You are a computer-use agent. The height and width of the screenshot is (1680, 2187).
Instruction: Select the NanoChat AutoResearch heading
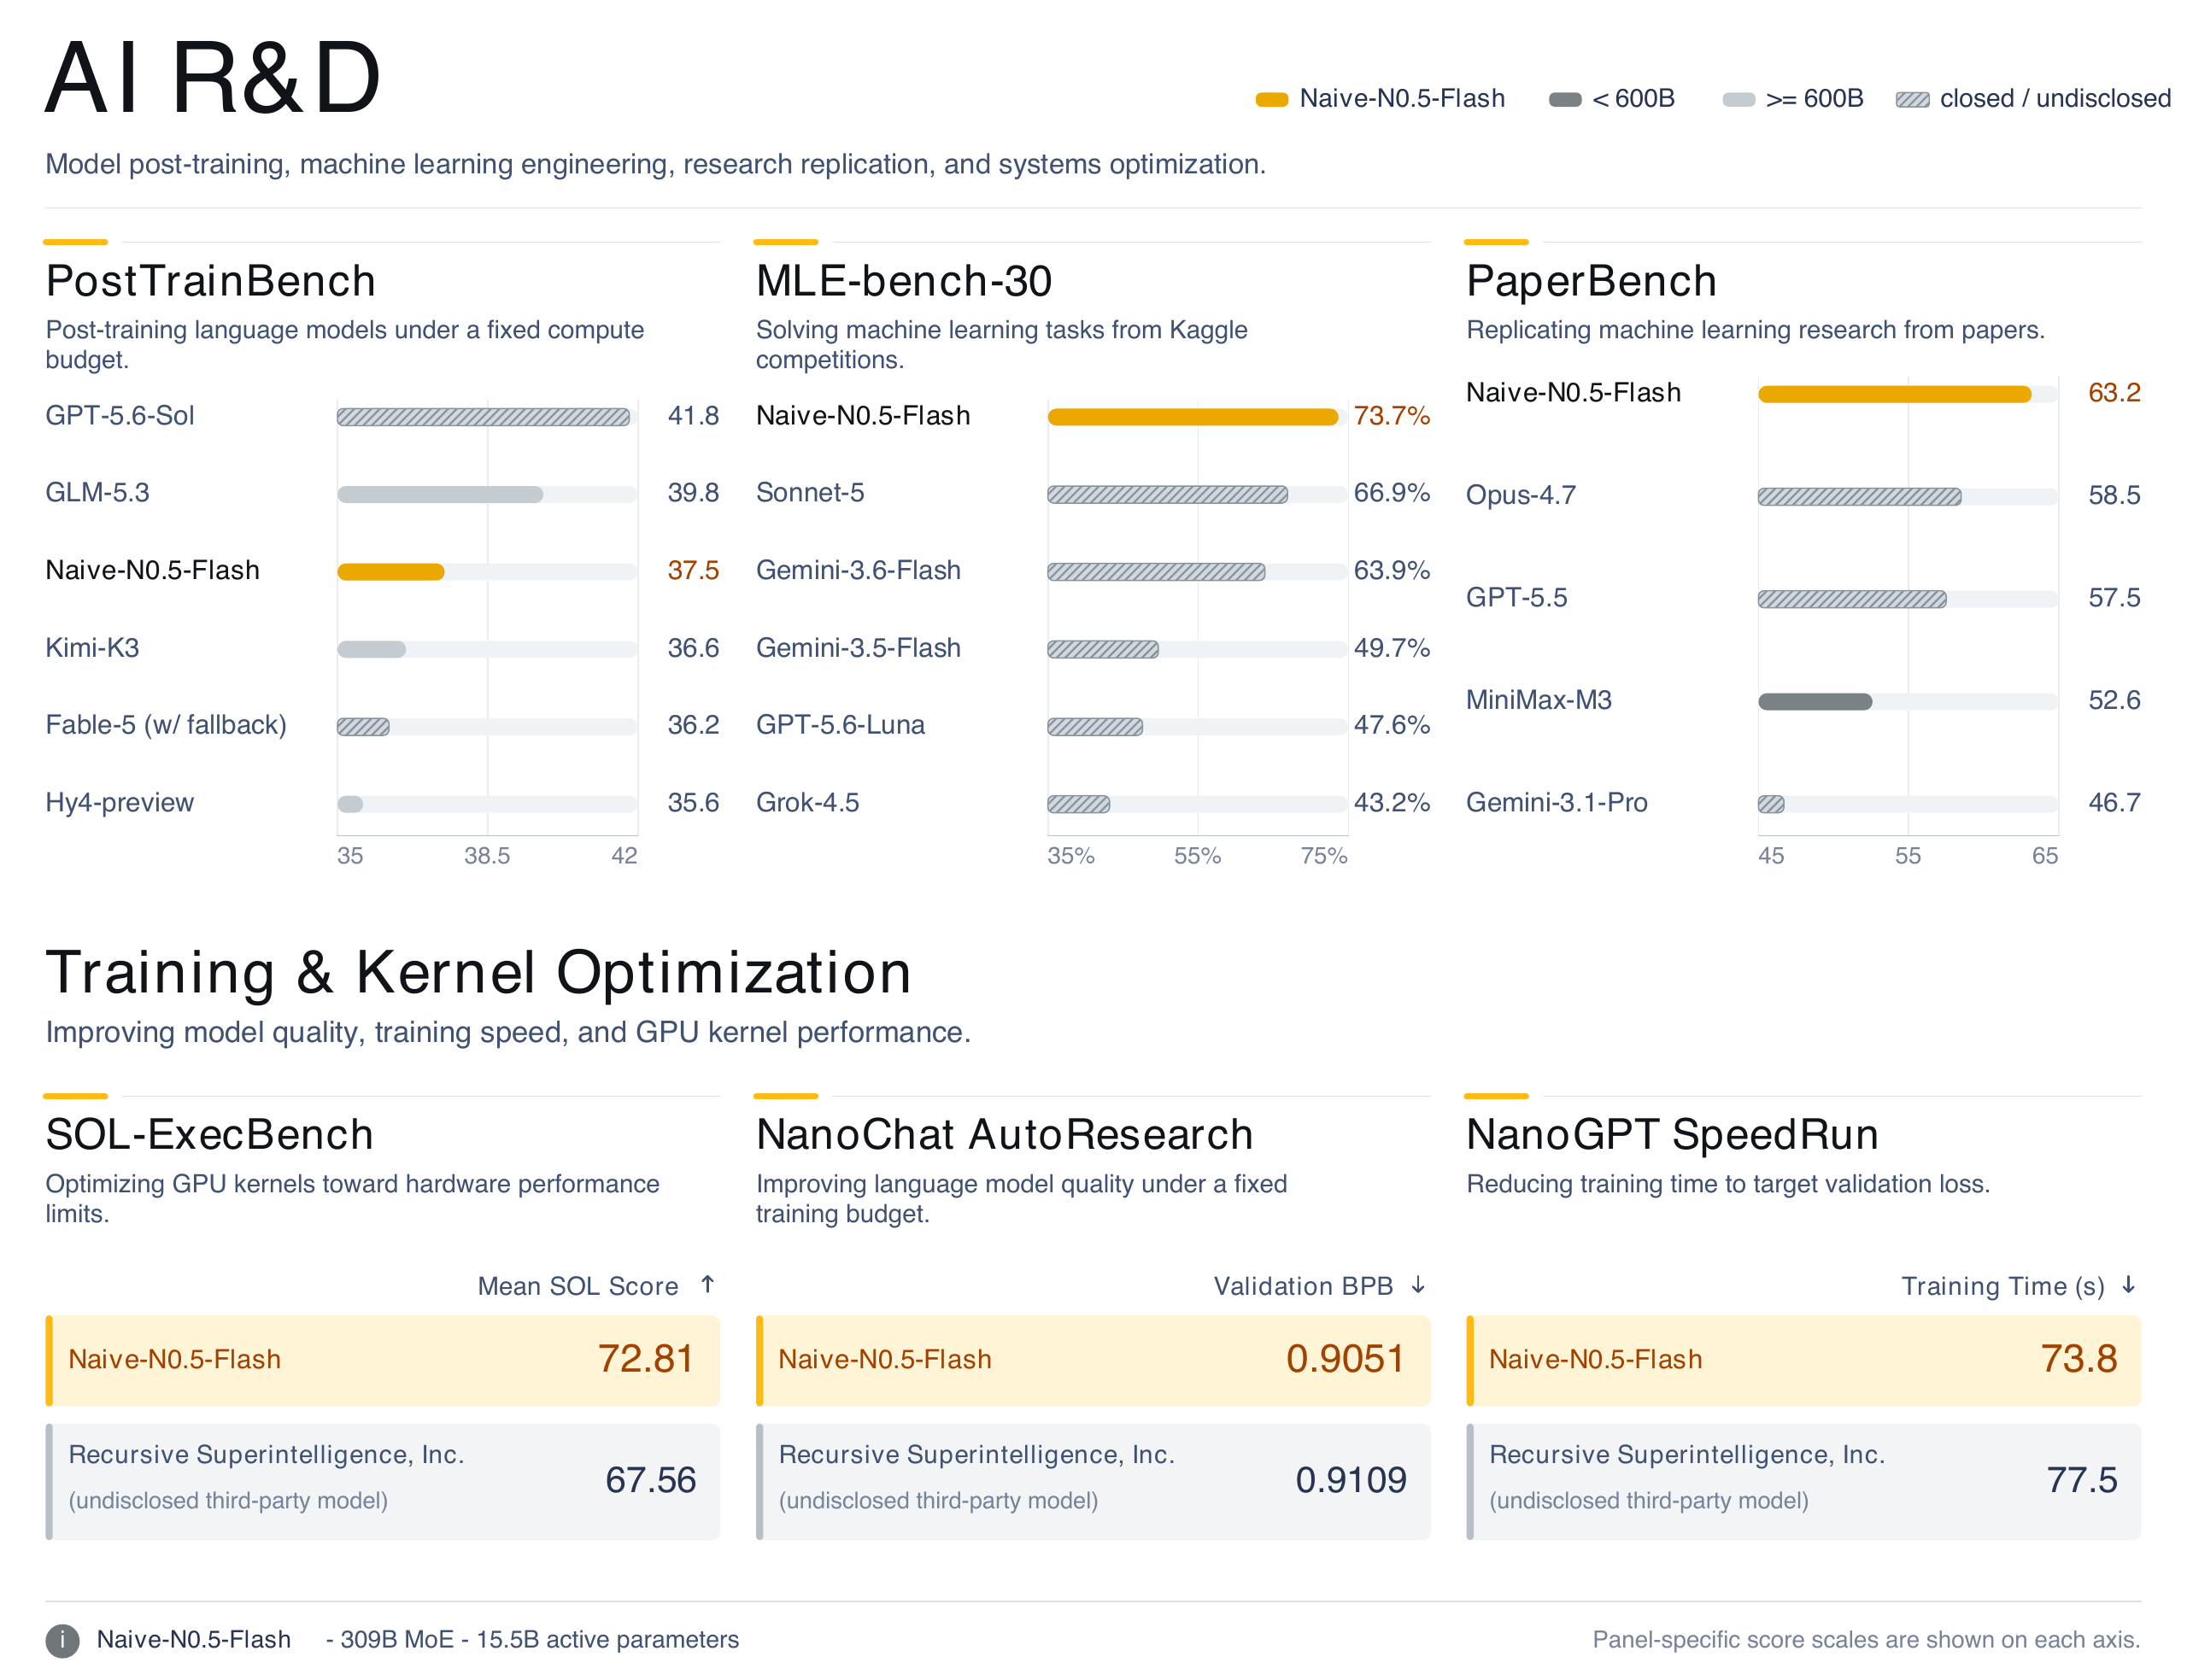[x=1004, y=1135]
